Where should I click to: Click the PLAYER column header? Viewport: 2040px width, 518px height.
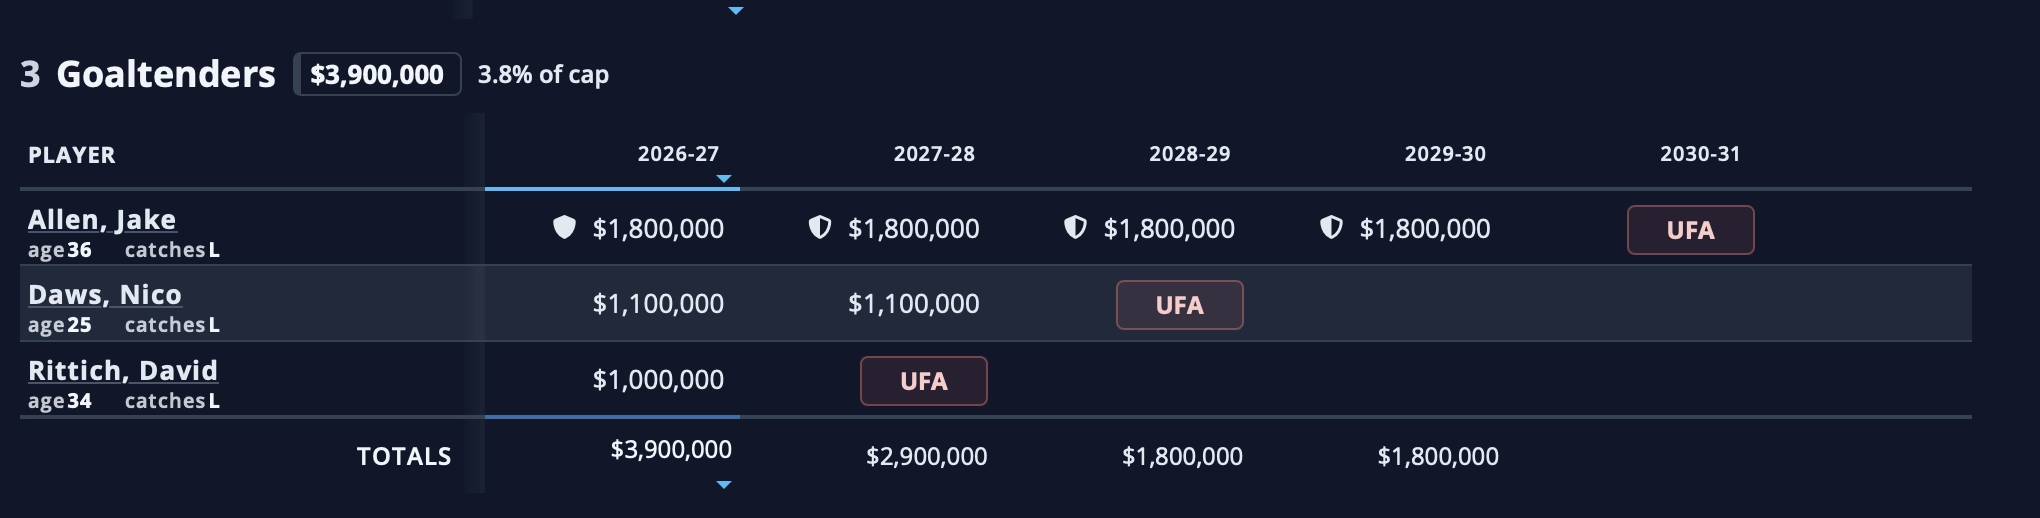pos(72,155)
